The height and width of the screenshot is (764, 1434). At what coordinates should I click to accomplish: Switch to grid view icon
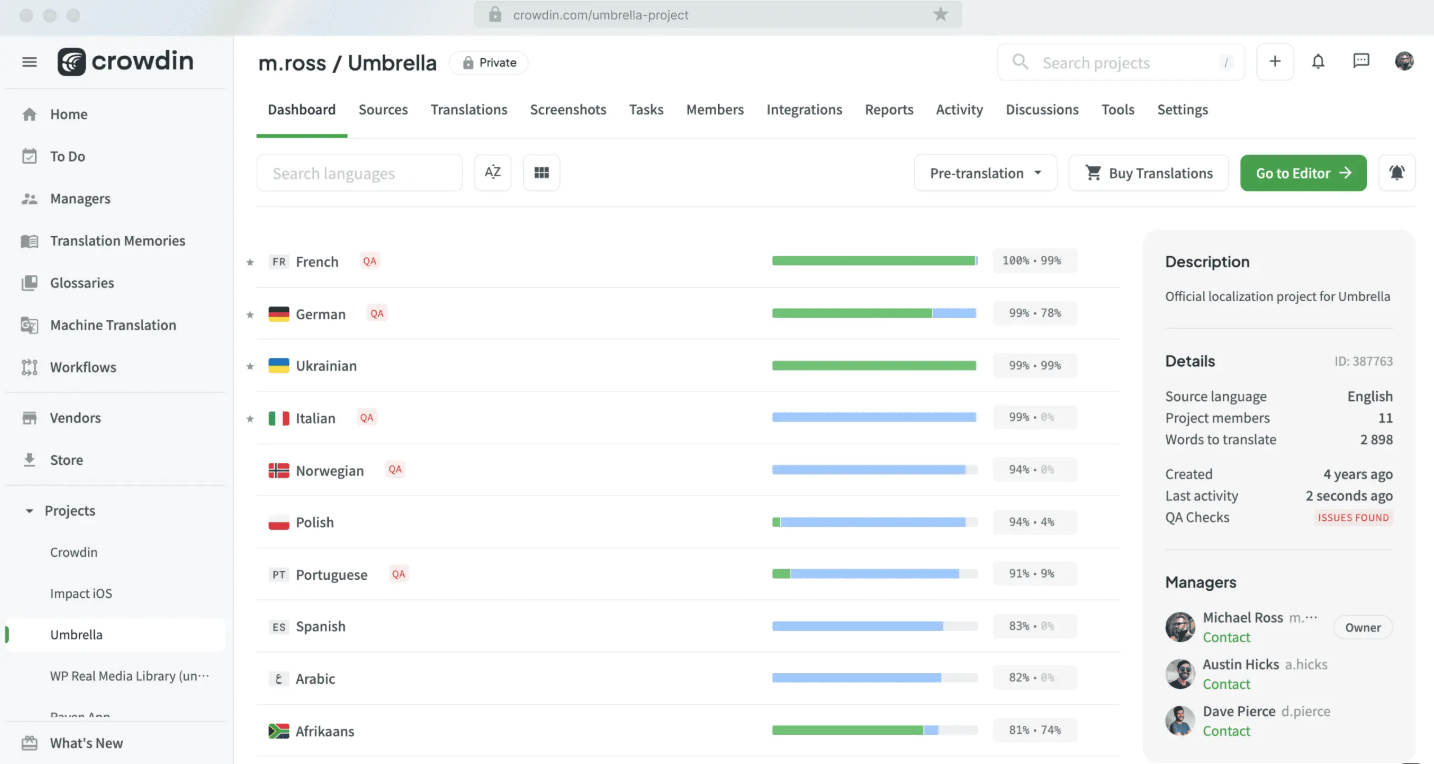pos(542,173)
